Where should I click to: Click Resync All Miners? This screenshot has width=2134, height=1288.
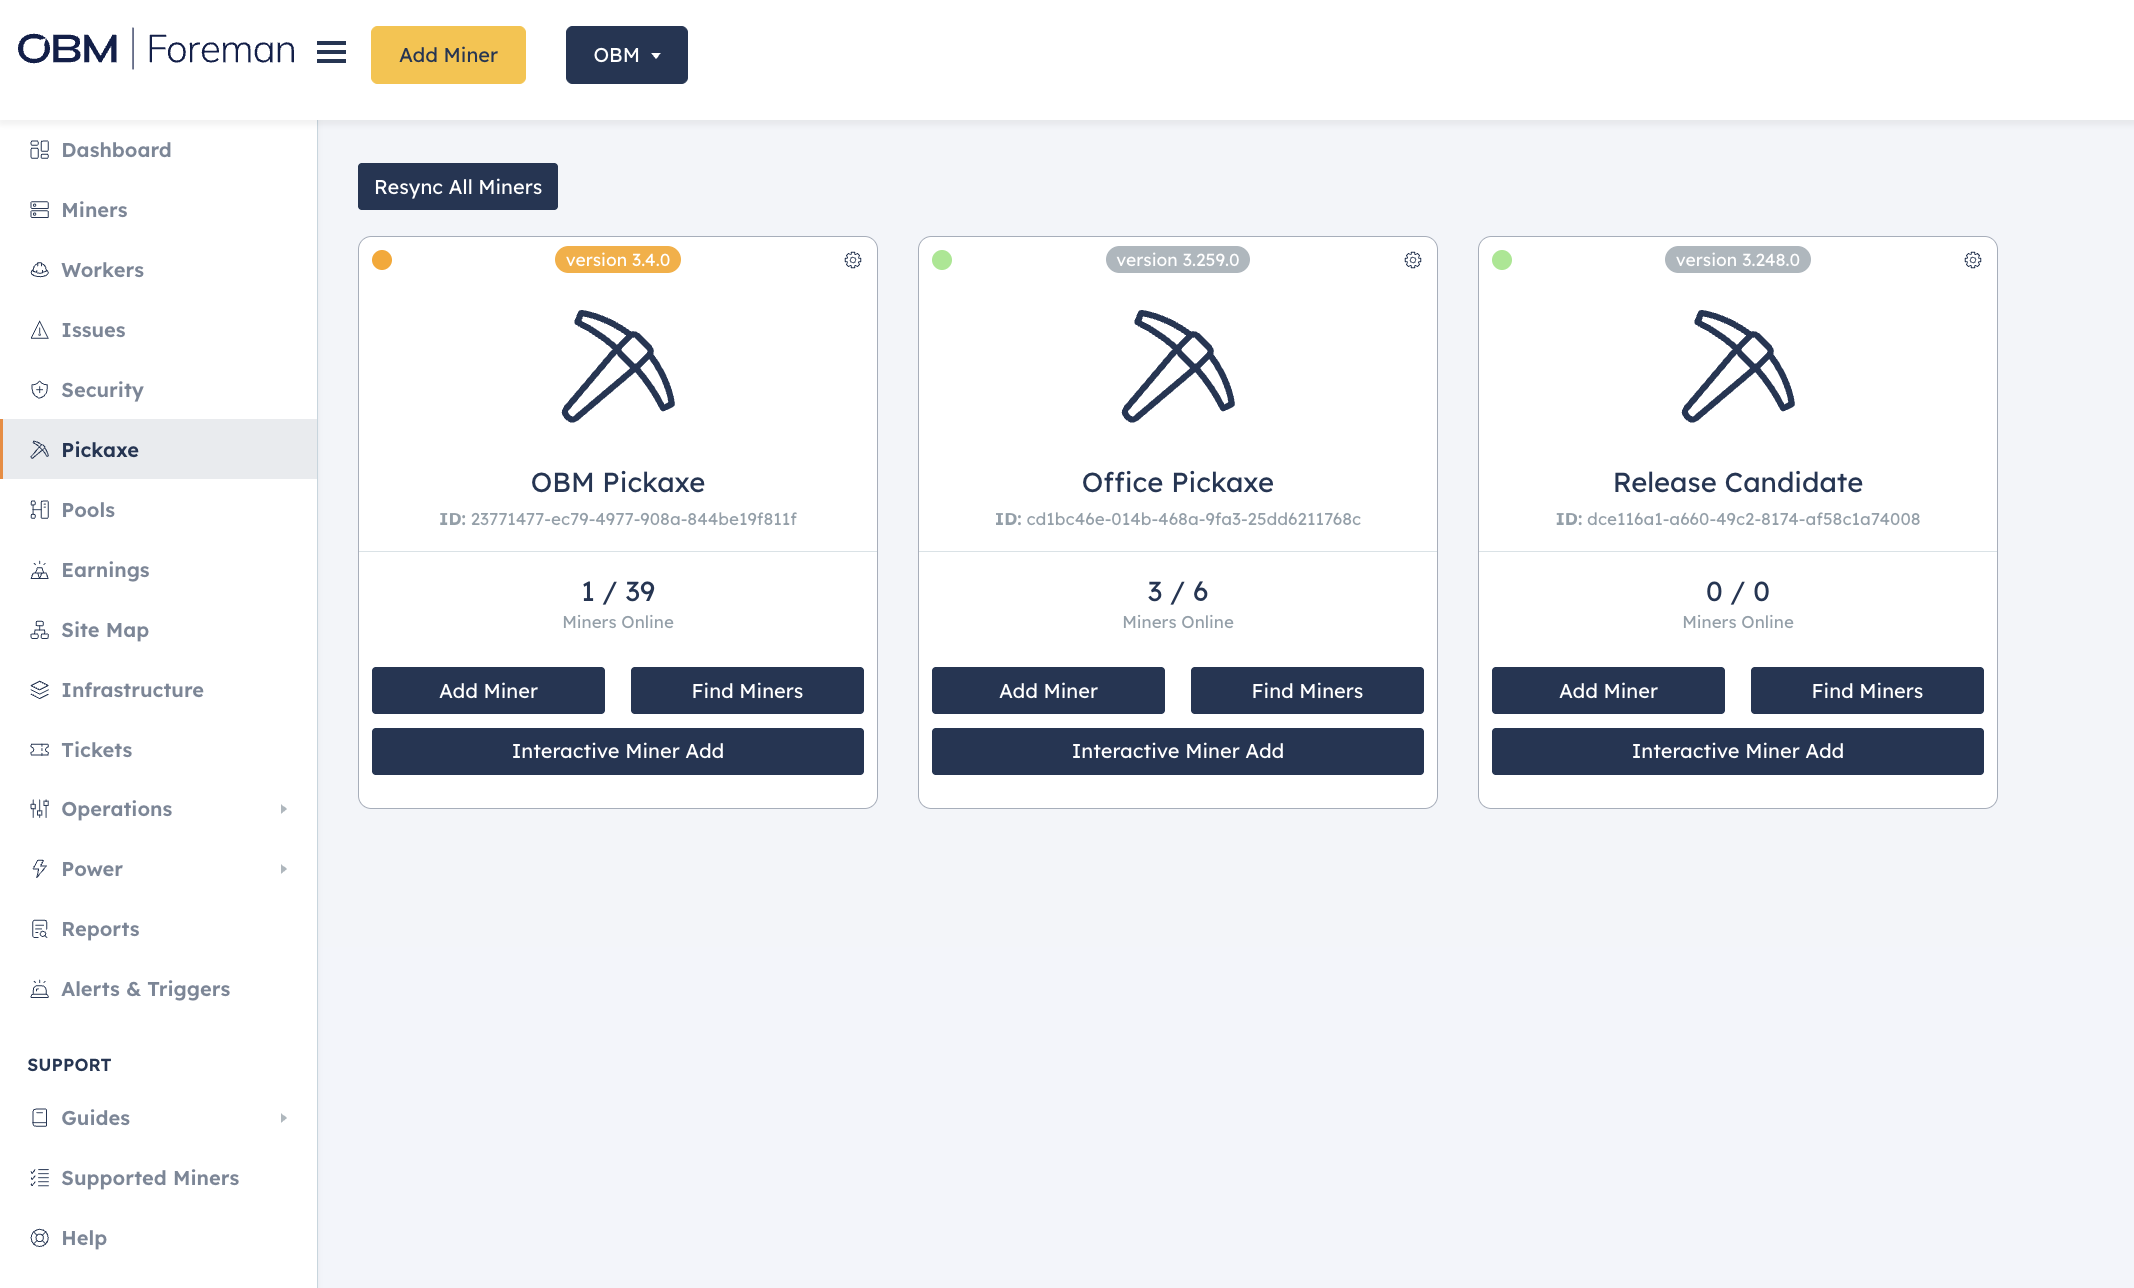(x=457, y=186)
